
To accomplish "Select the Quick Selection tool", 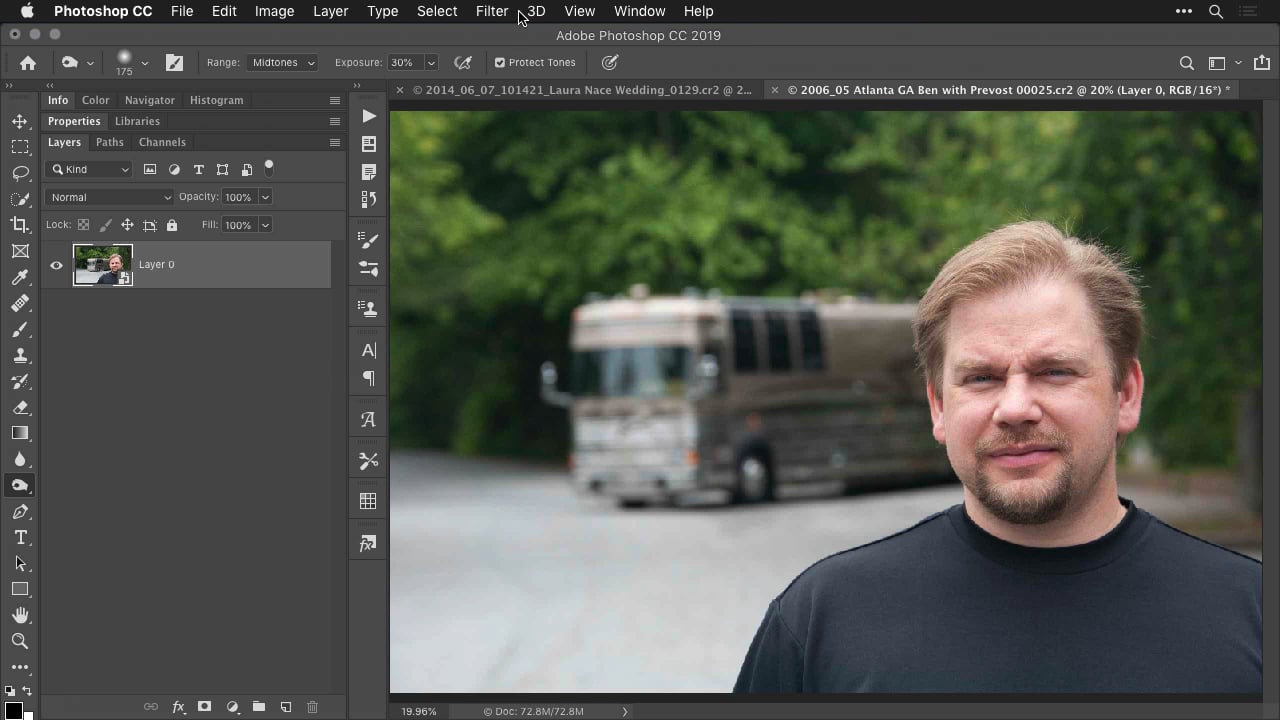I will [x=20, y=199].
